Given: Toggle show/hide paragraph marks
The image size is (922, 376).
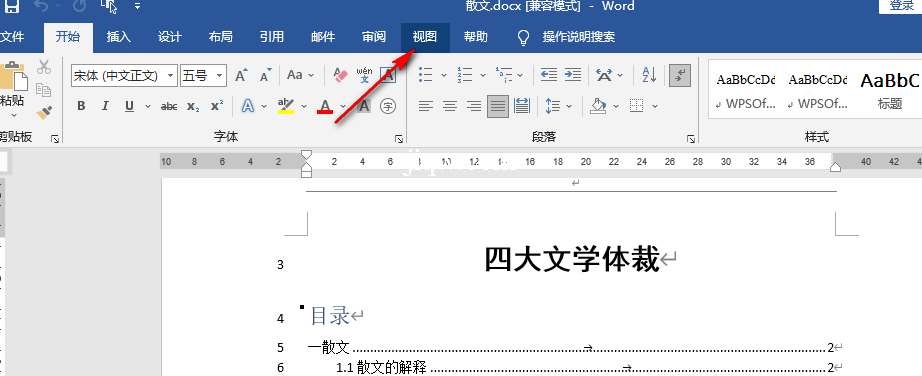Looking at the screenshot, I should [x=680, y=75].
